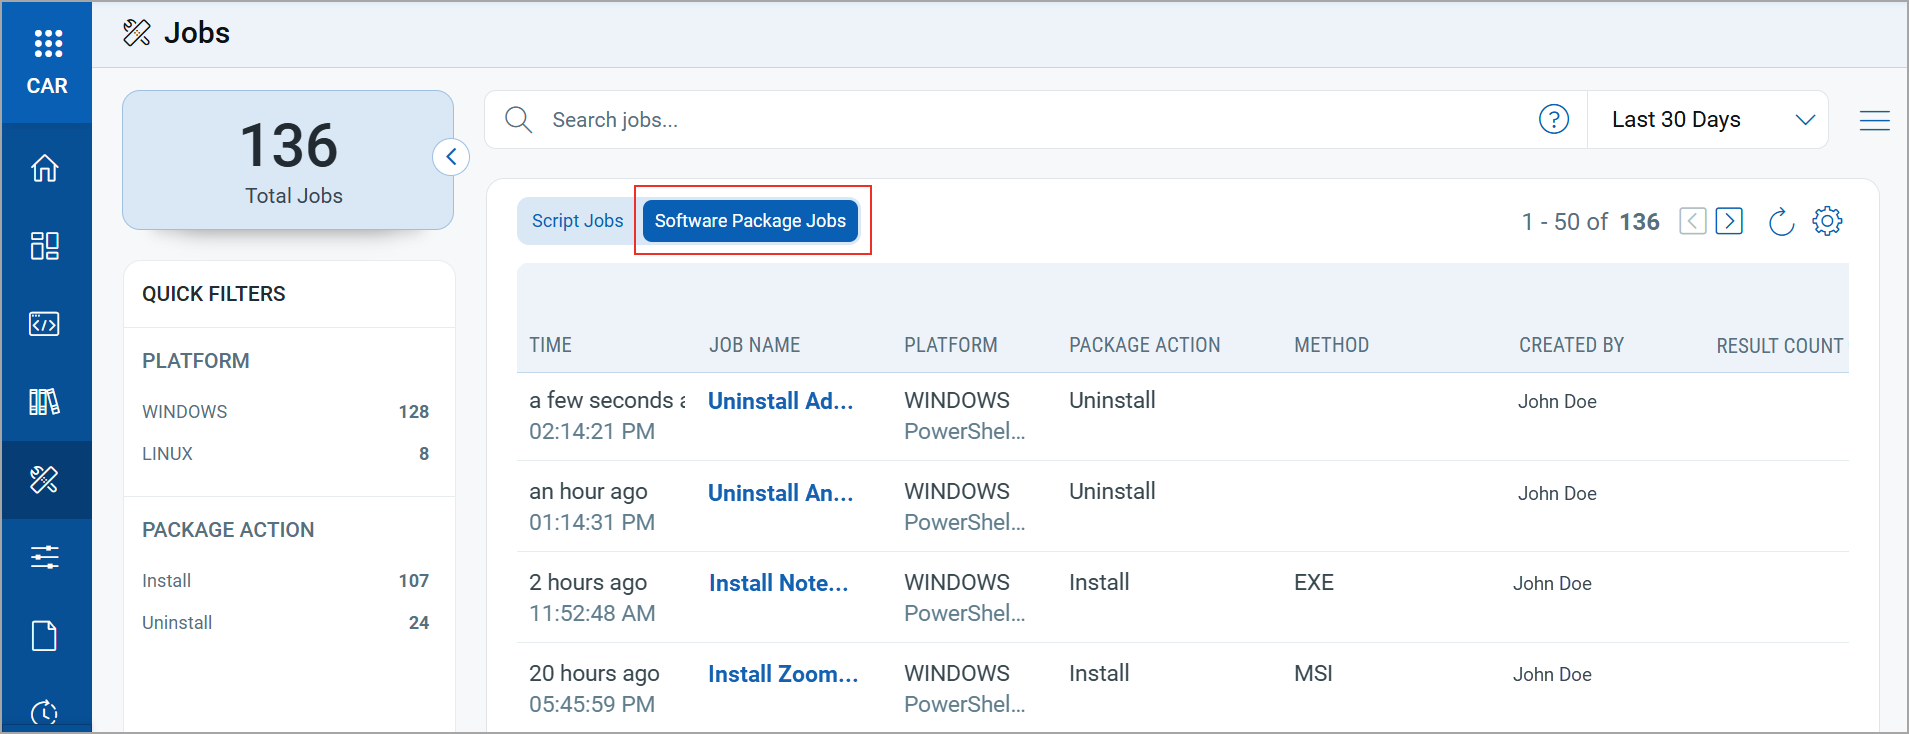Click the search help question mark icon
1909x734 pixels.
pyautogui.click(x=1553, y=120)
